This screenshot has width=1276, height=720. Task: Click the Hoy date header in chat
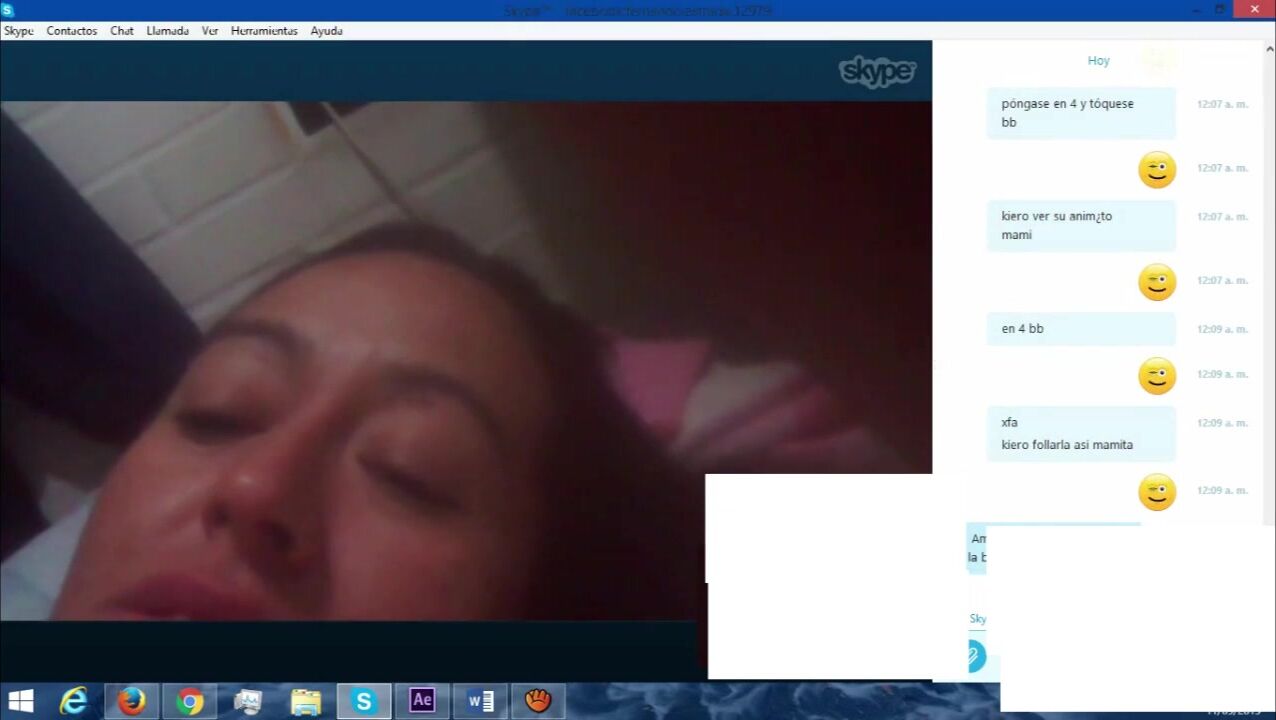1098,61
